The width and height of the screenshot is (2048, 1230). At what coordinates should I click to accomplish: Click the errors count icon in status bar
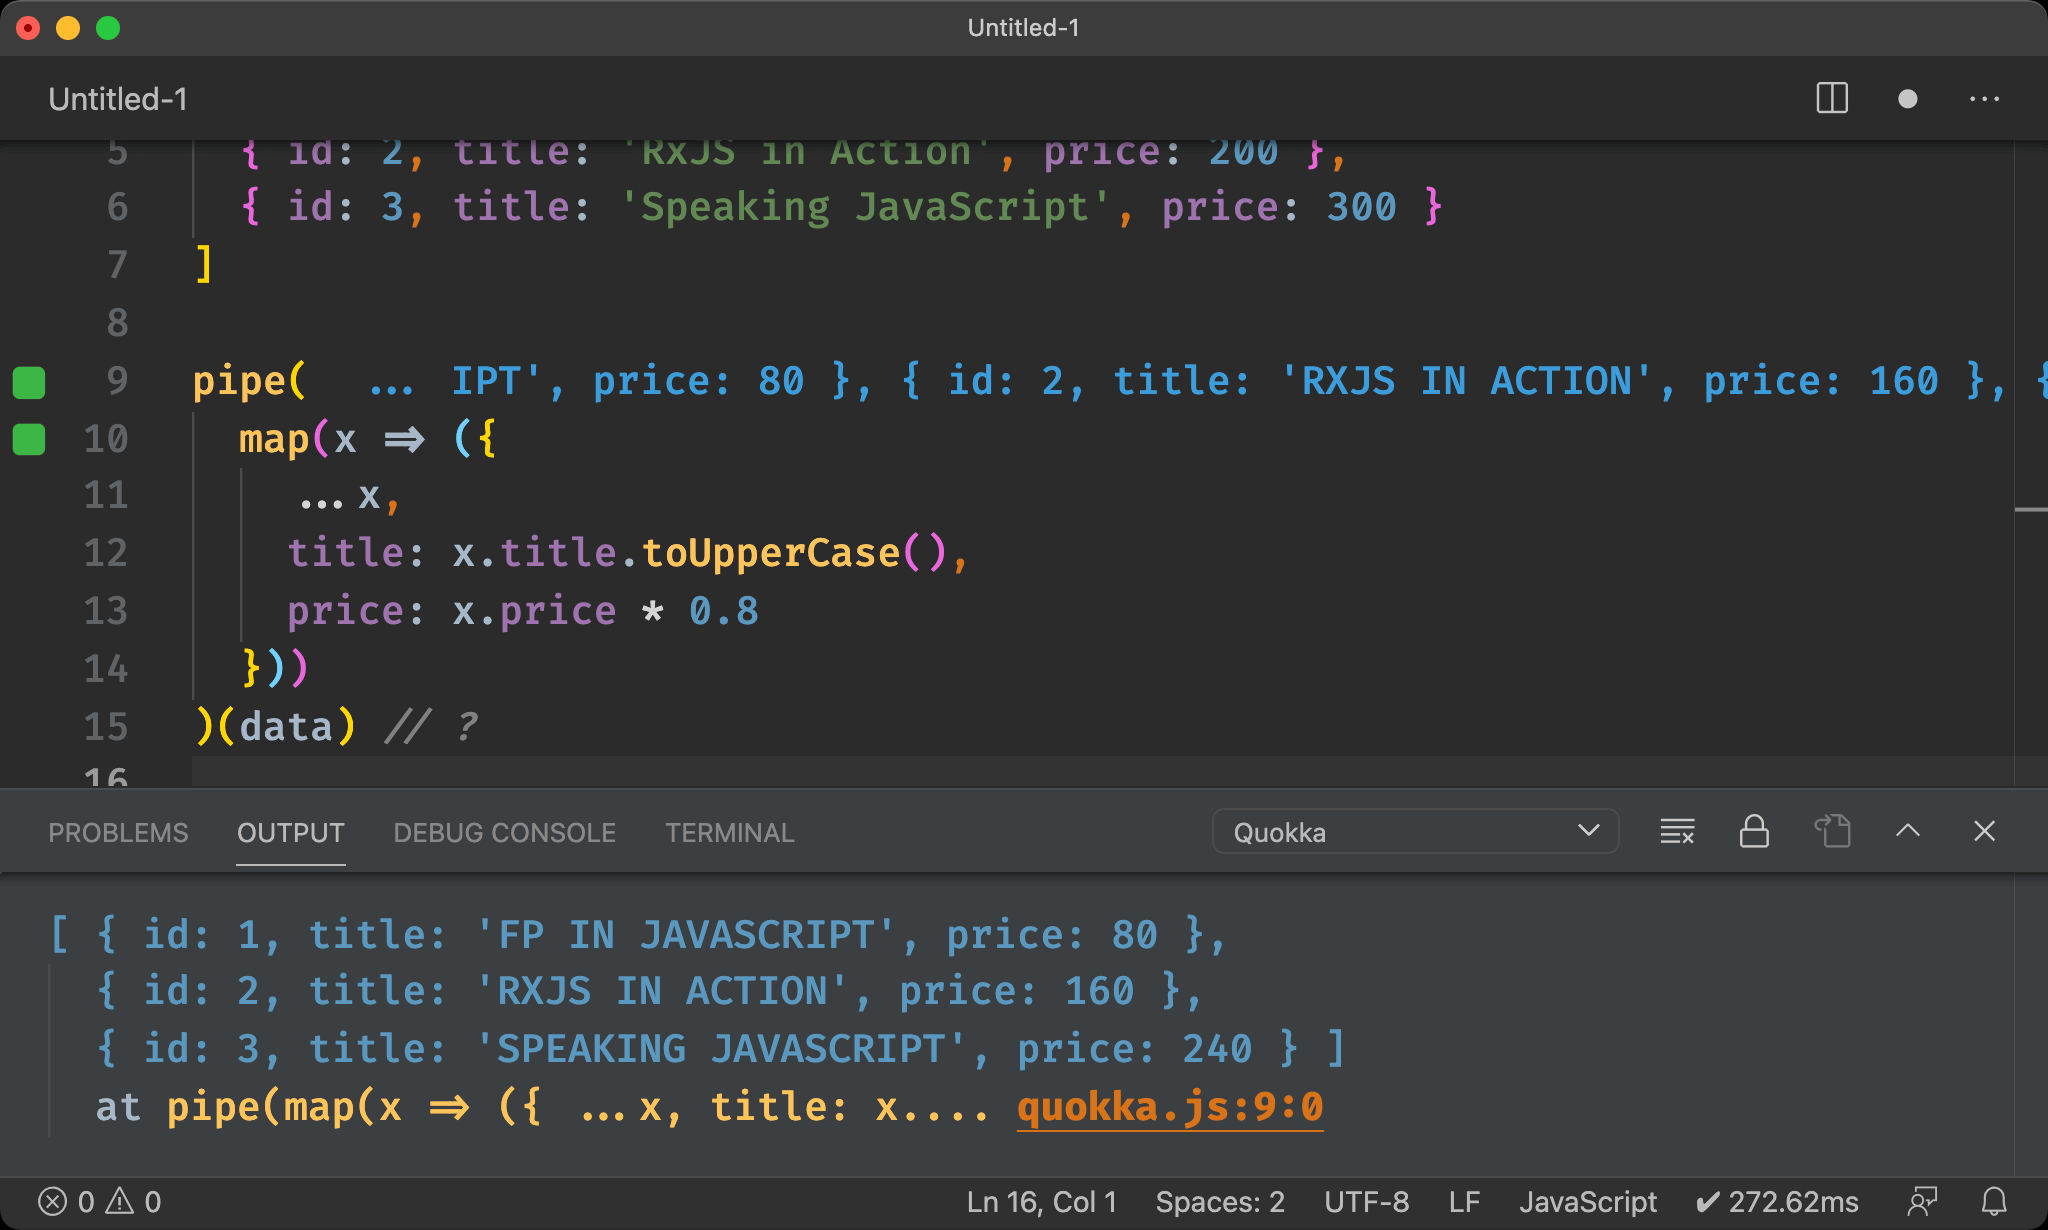[66, 1201]
